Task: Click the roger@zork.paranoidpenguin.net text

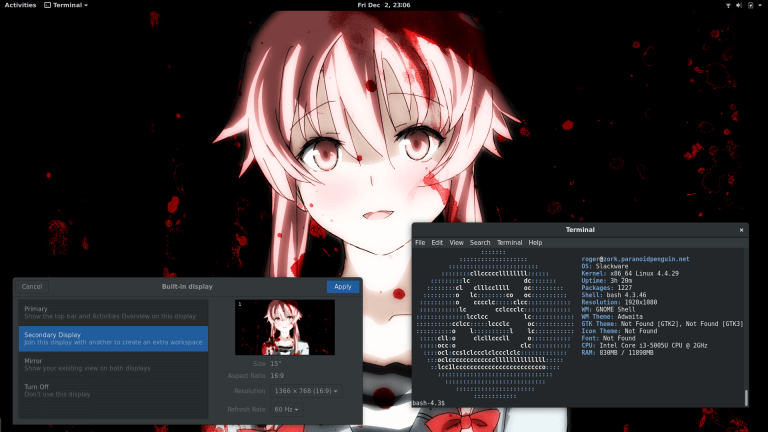Action: [635, 259]
